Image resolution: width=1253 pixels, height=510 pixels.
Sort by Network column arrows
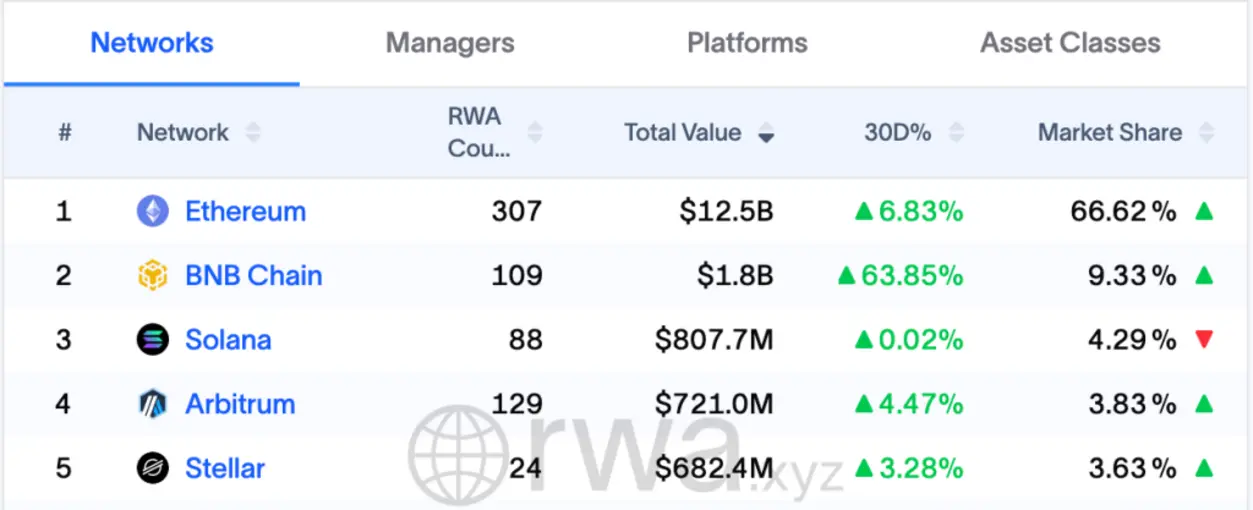click(x=252, y=133)
